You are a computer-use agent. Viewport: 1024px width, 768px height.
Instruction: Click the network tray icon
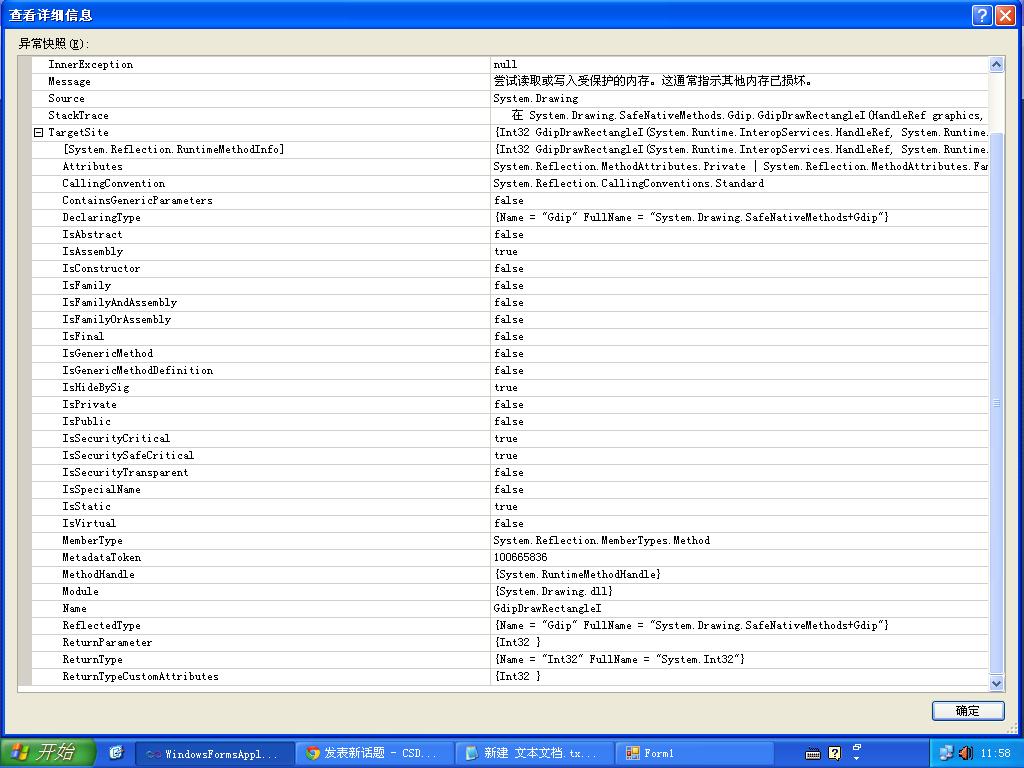[946, 753]
